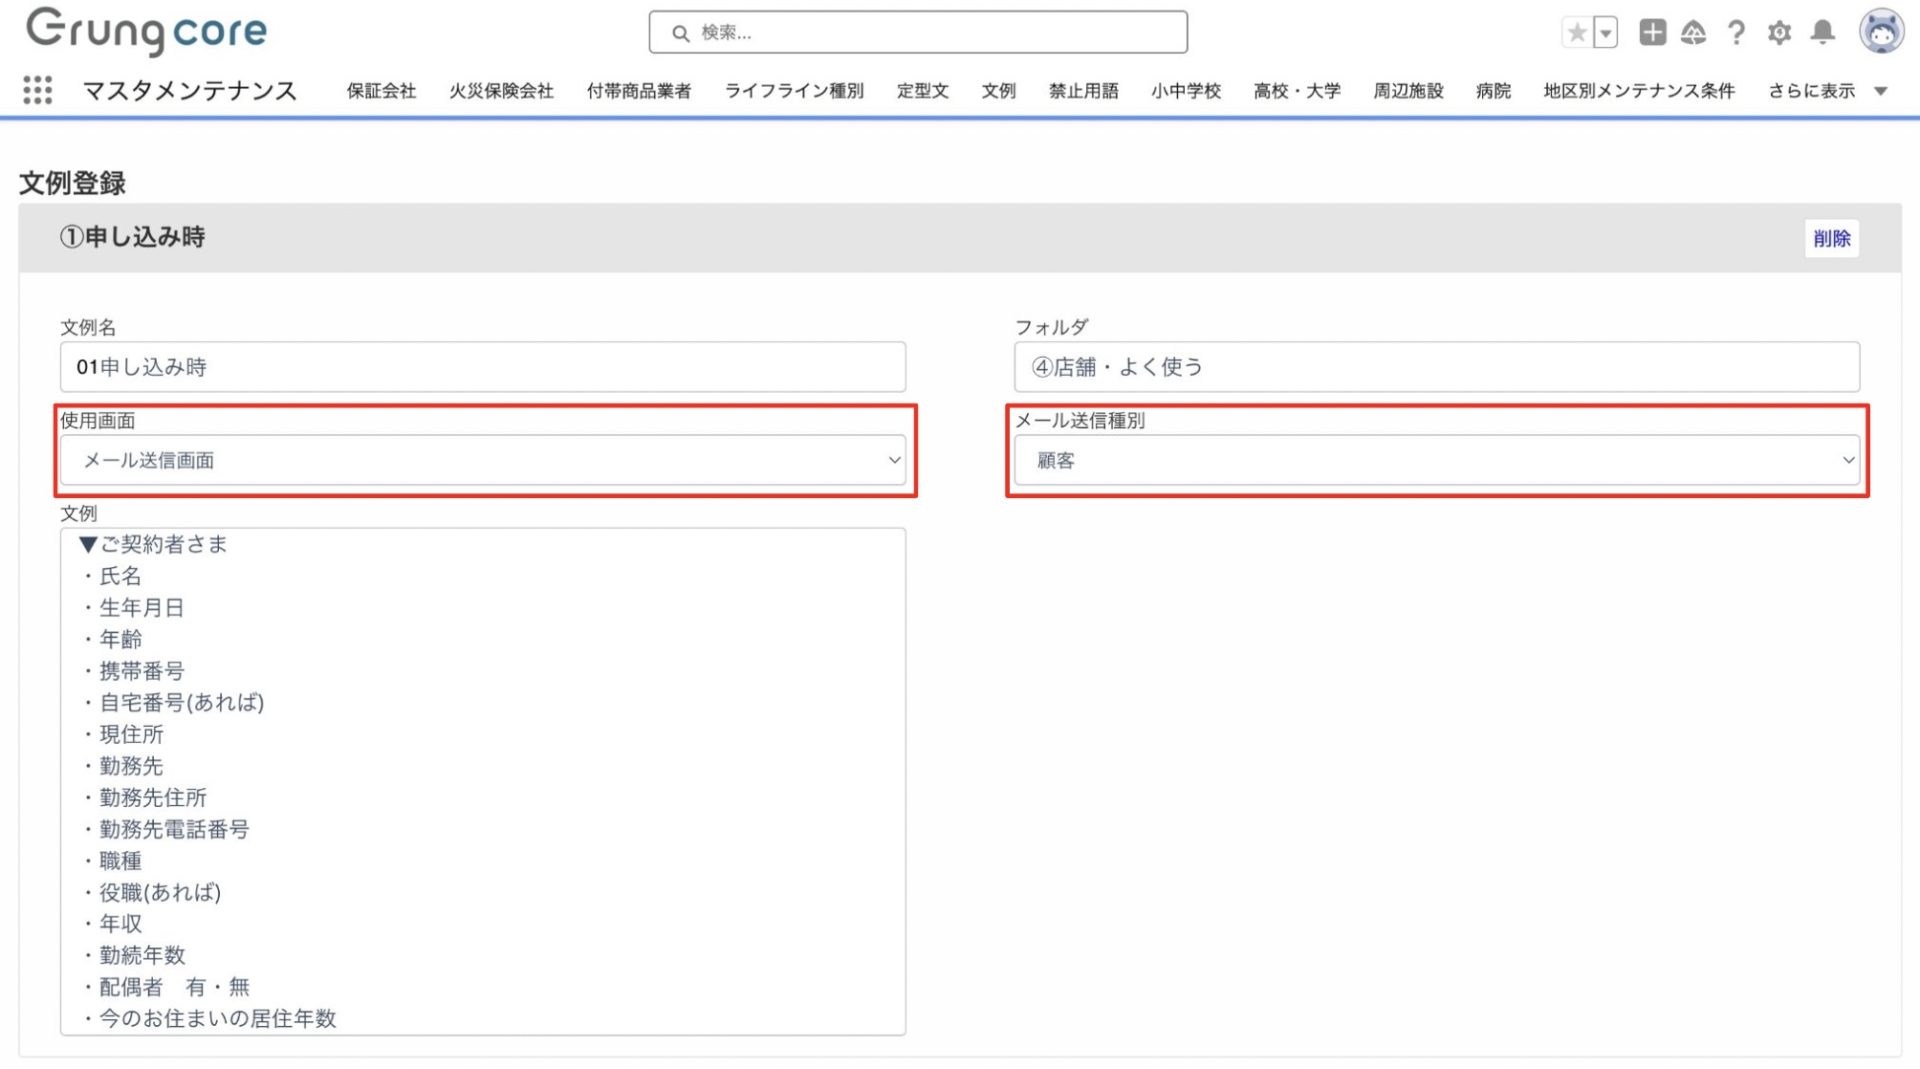Open the setup gear icon
The height and width of the screenshot is (1069, 1920).
pyautogui.click(x=1779, y=33)
